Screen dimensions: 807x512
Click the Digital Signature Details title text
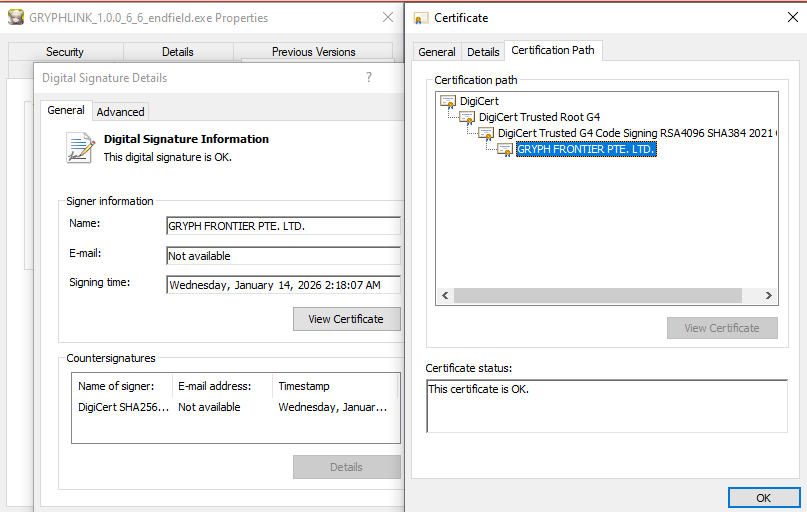(104, 78)
